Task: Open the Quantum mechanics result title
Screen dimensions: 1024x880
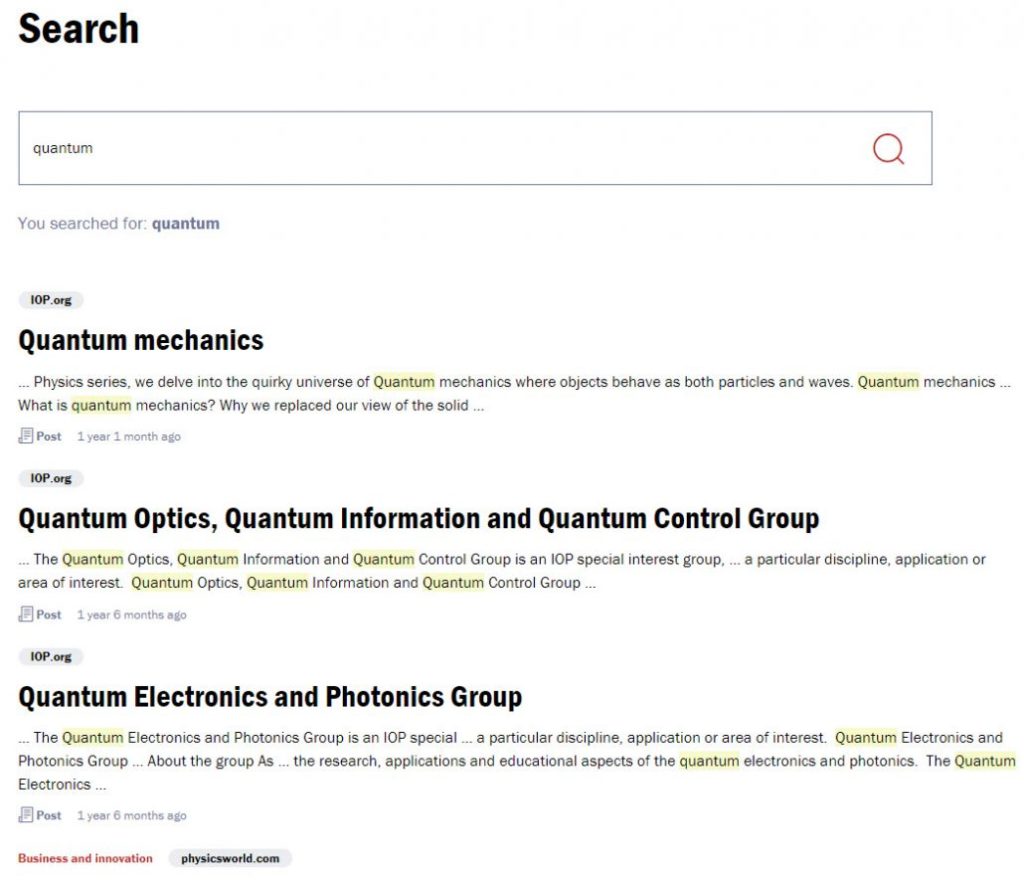Action: [140, 340]
